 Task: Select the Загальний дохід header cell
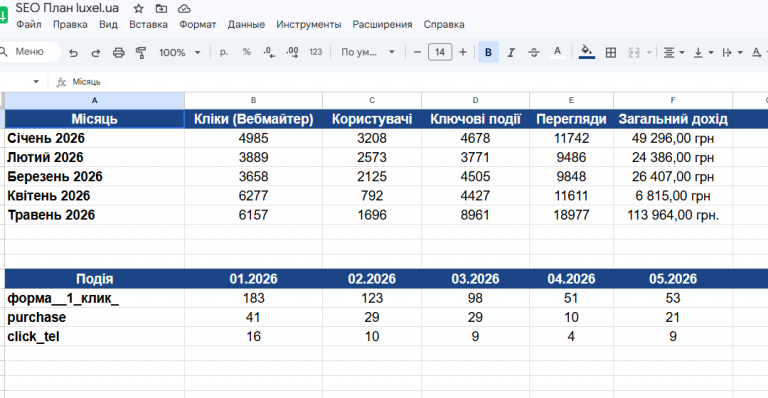(x=673, y=119)
